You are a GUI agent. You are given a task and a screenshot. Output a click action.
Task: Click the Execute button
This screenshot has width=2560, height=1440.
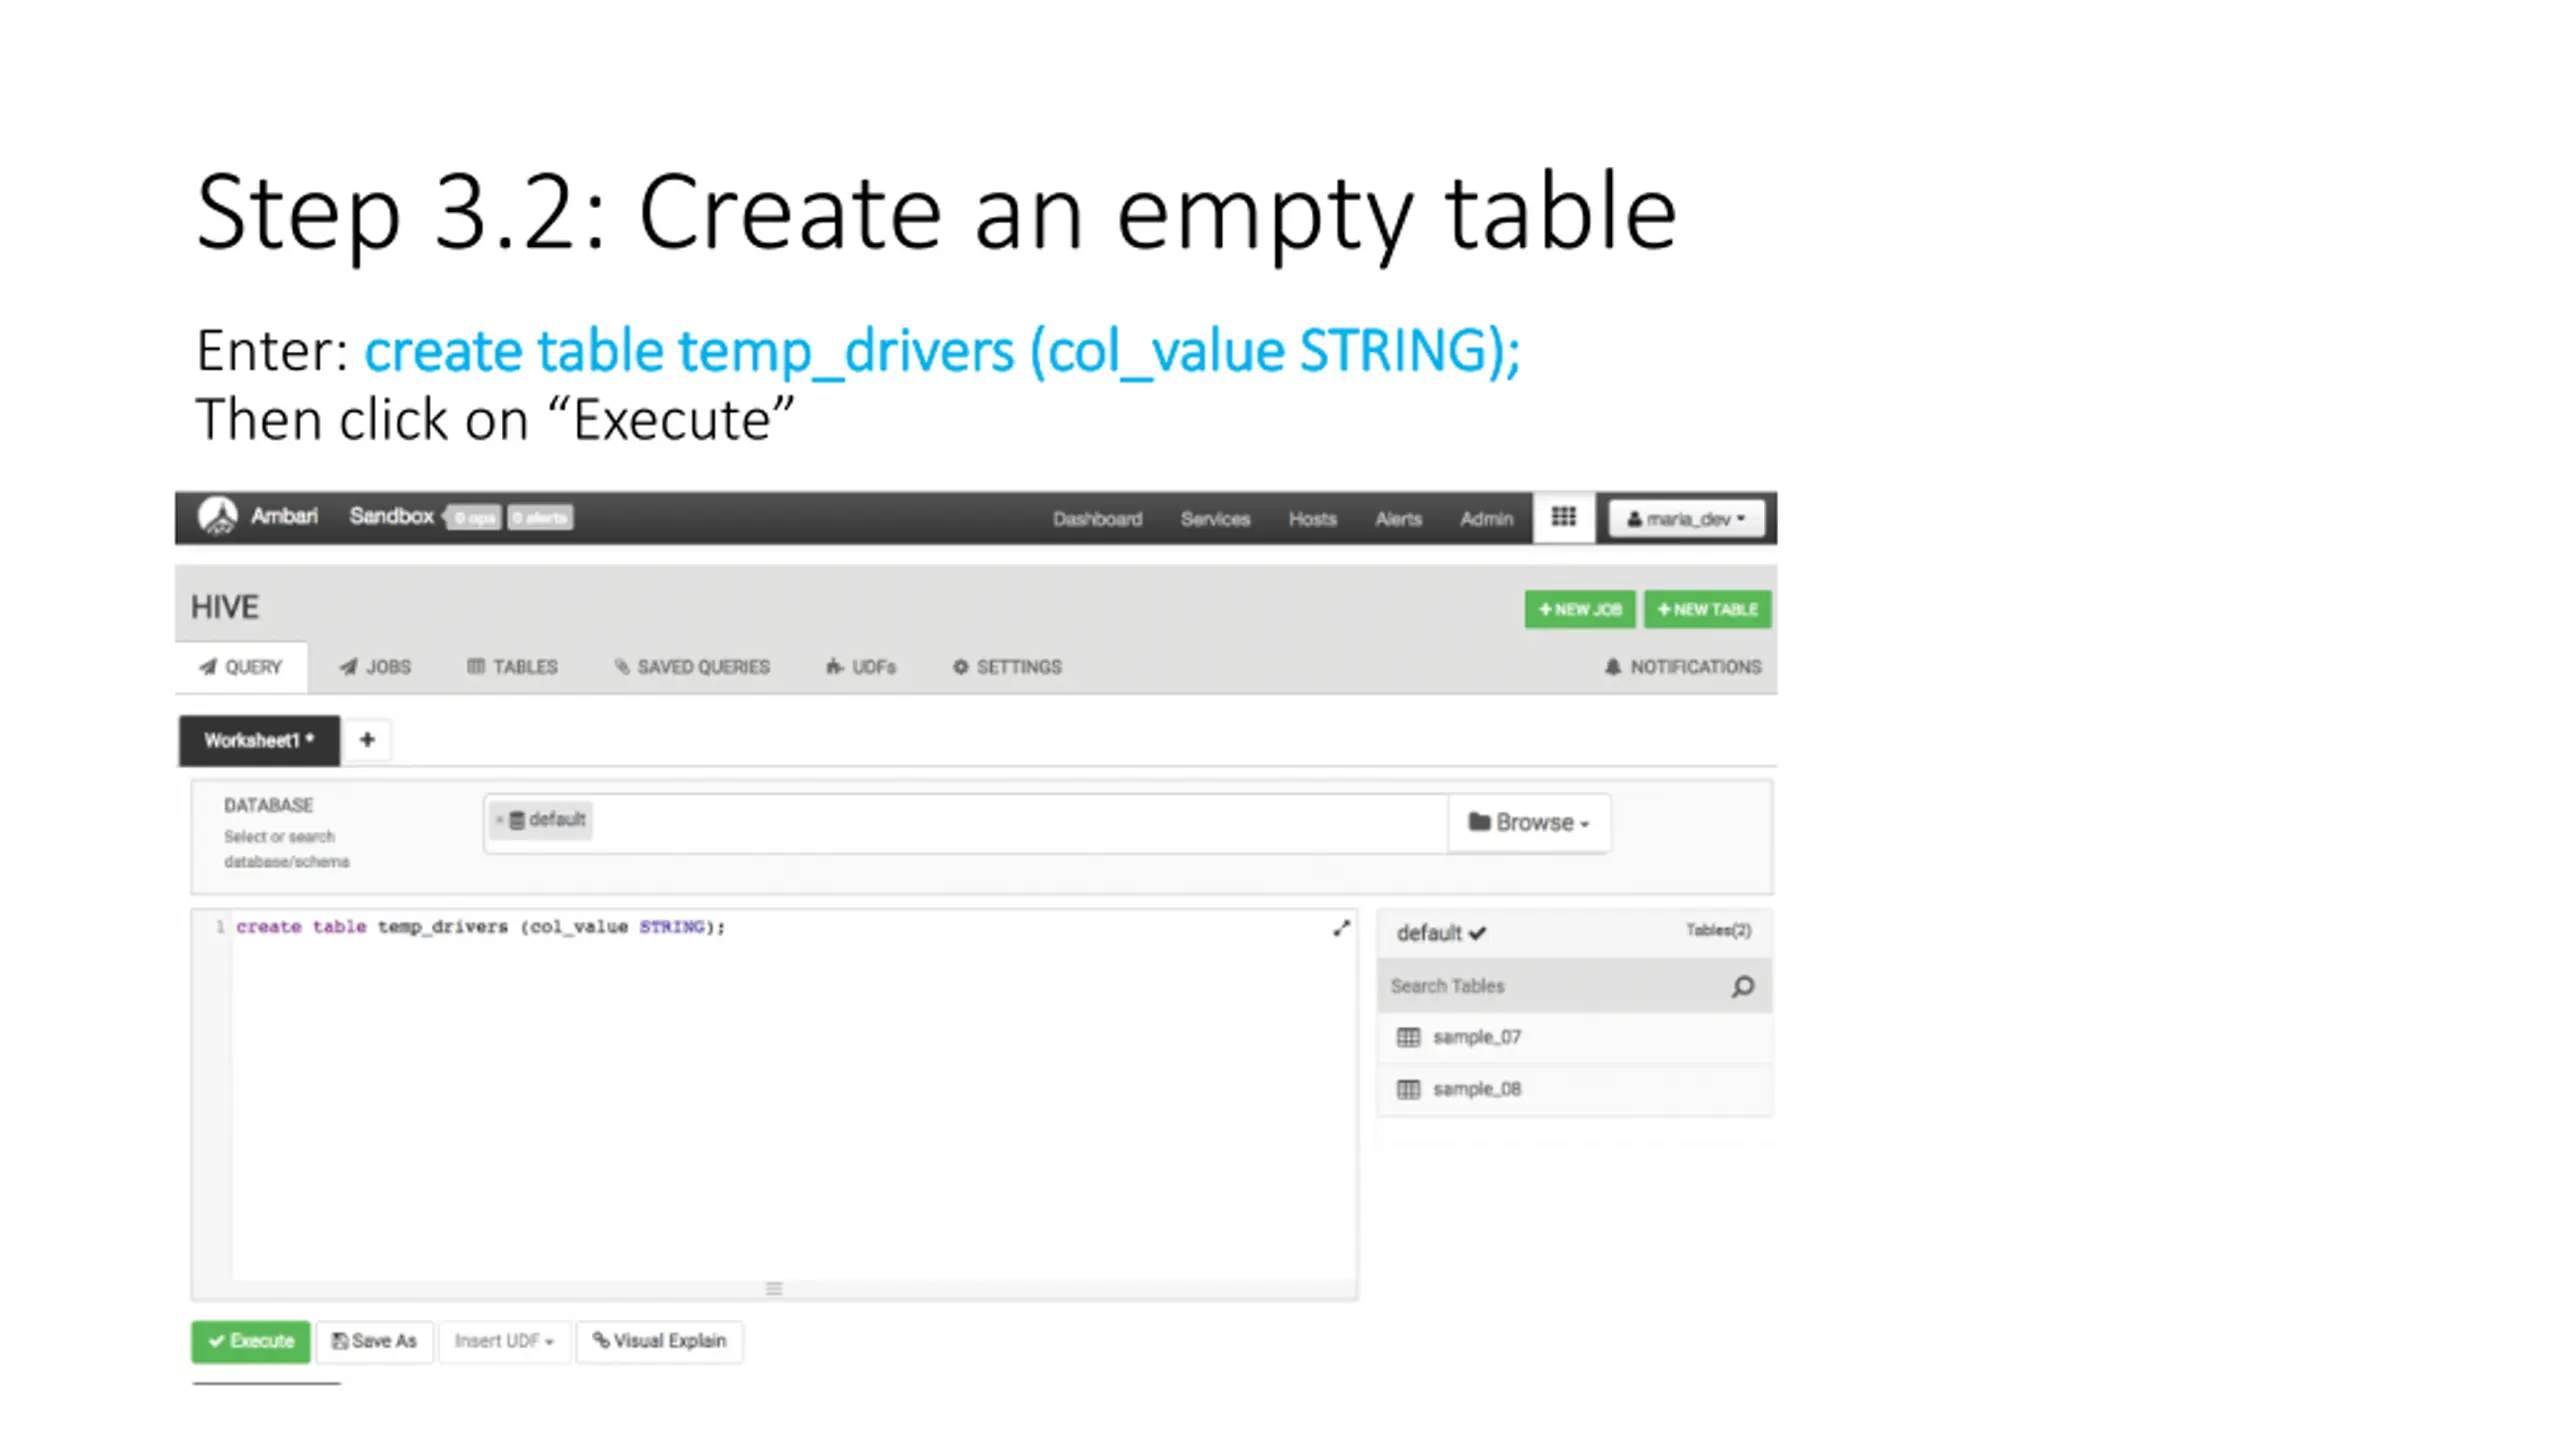click(x=251, y=1342)
